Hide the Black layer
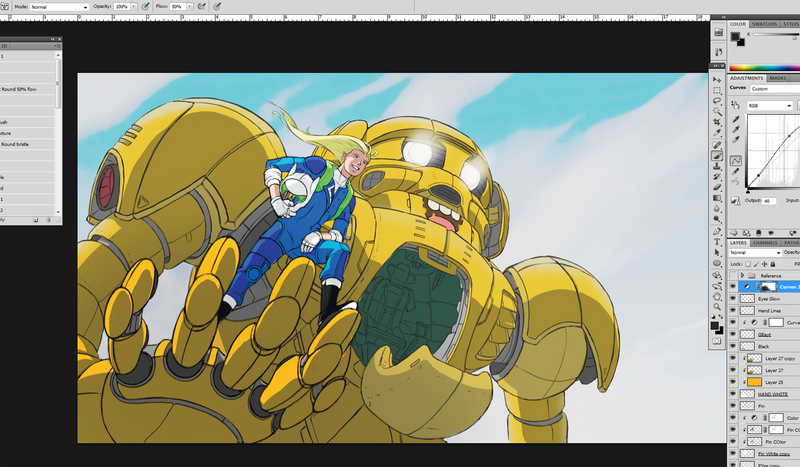Screen dimensions: 800x467 click(733, 346)
